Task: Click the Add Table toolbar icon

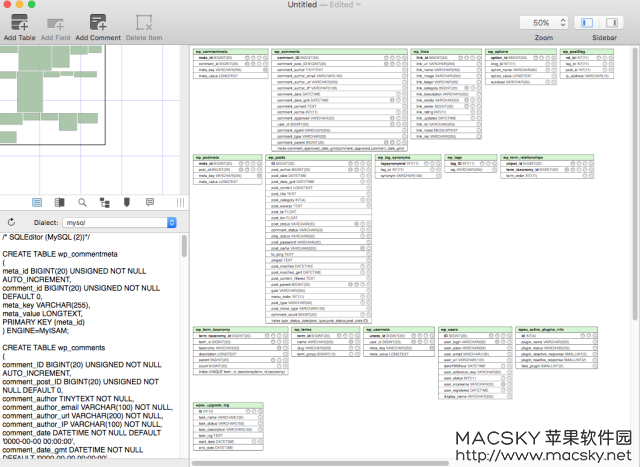Action: 19,23
